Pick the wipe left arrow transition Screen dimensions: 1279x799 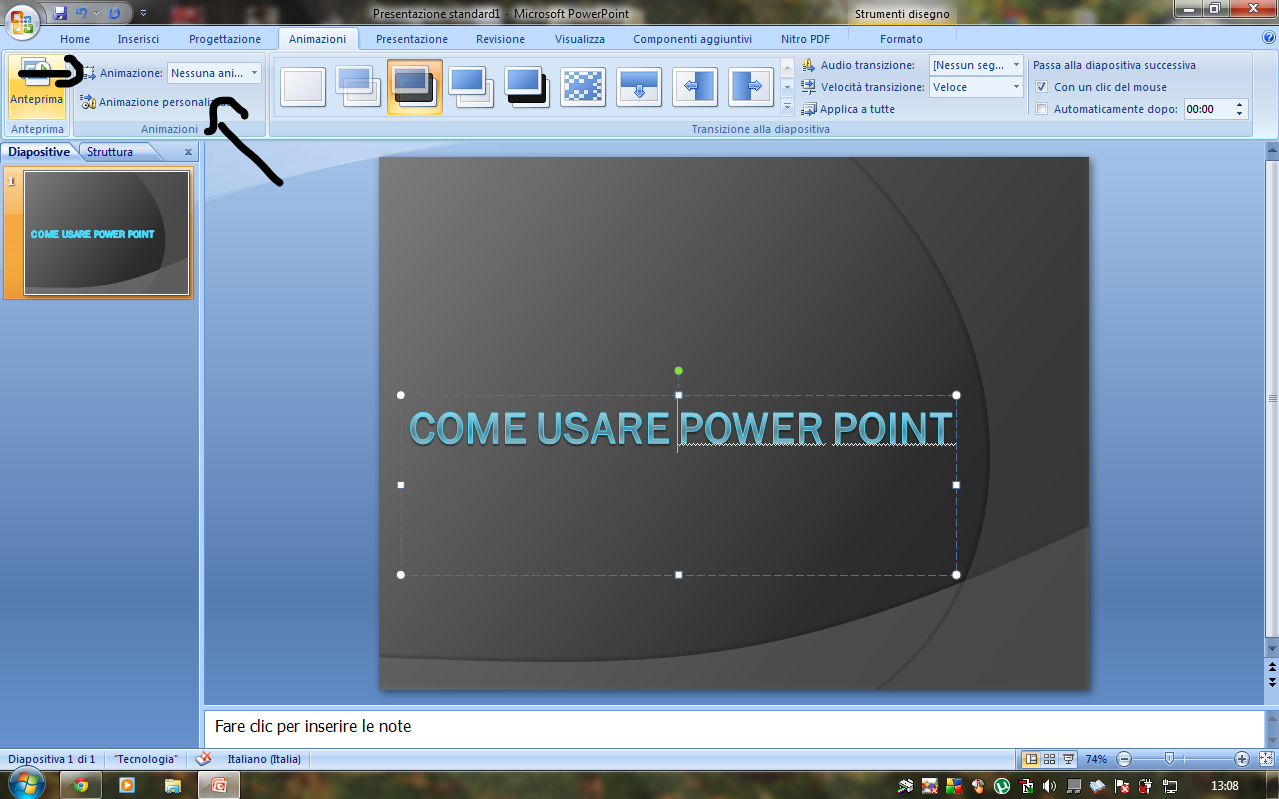695,87
